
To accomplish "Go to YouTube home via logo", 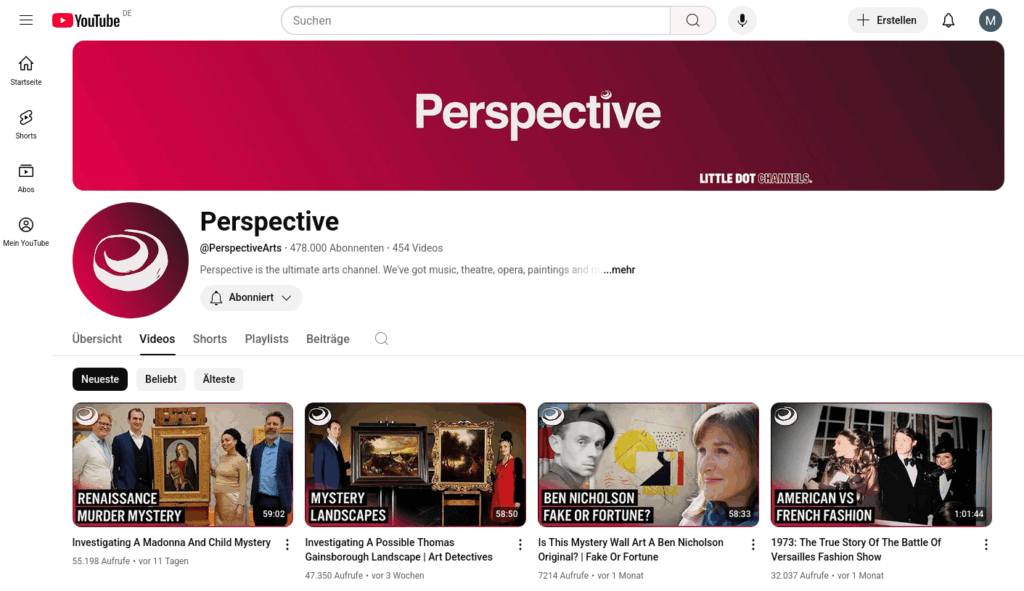I will pos(86,21).
